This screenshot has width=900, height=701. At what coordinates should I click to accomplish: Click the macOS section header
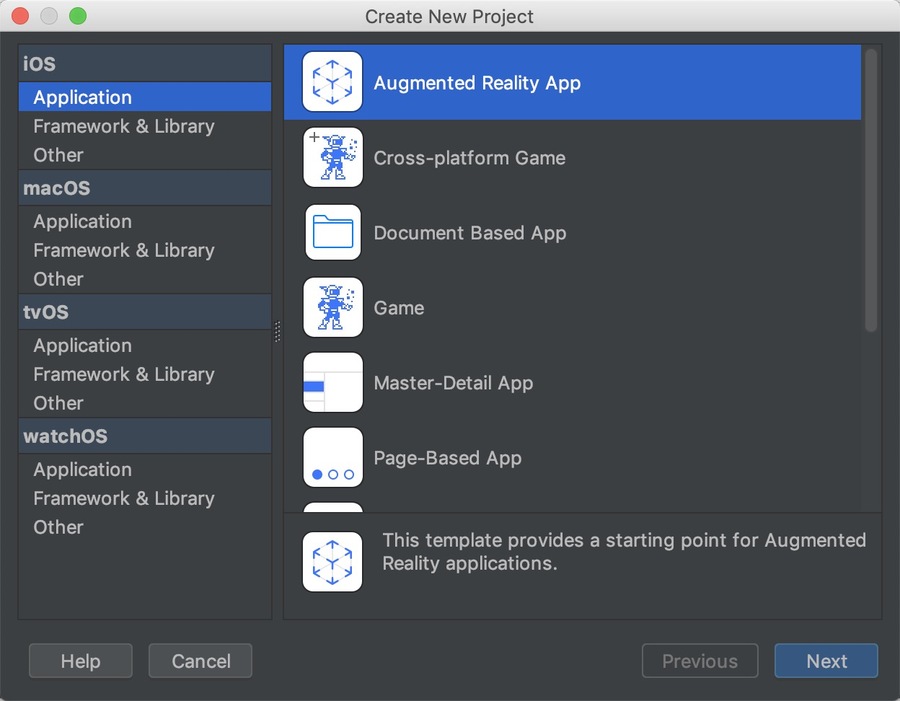click(x=145, y=188)
